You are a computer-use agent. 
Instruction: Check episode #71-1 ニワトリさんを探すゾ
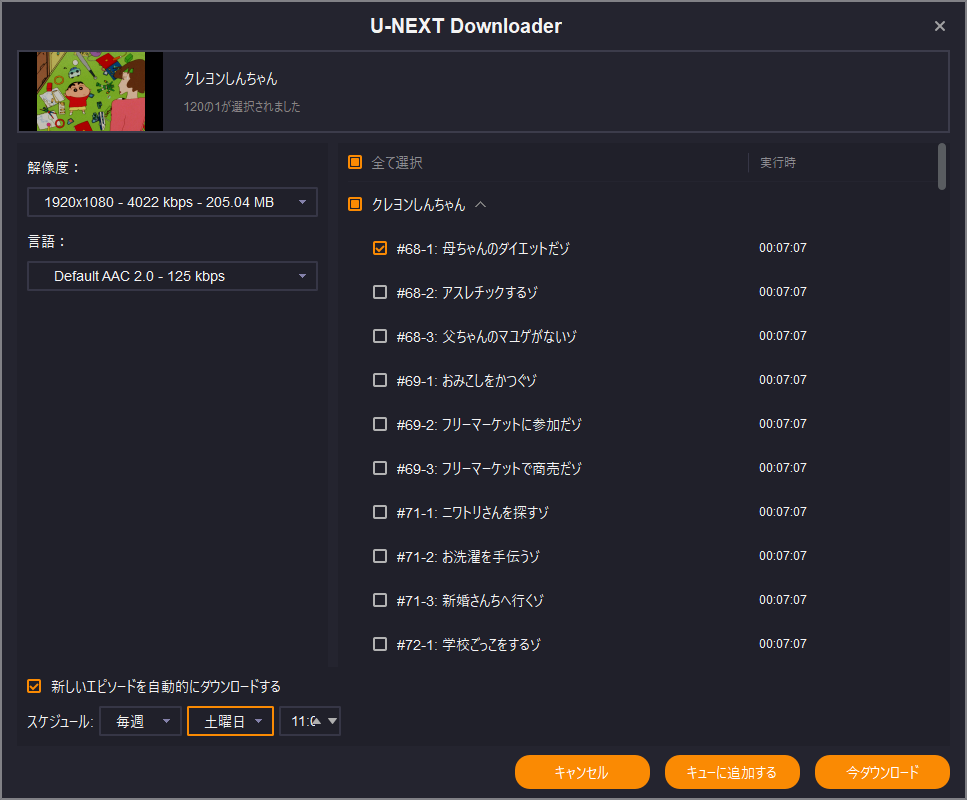(380, 512)
